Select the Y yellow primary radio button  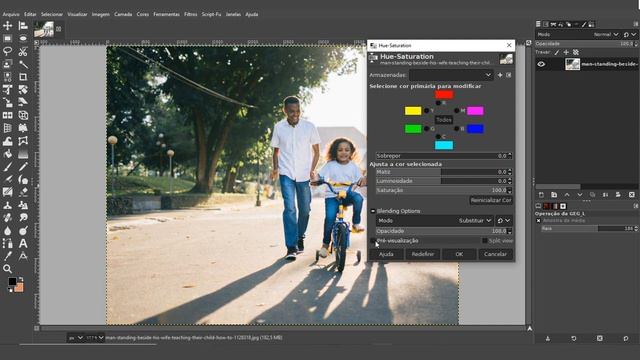tap(427, 111)
